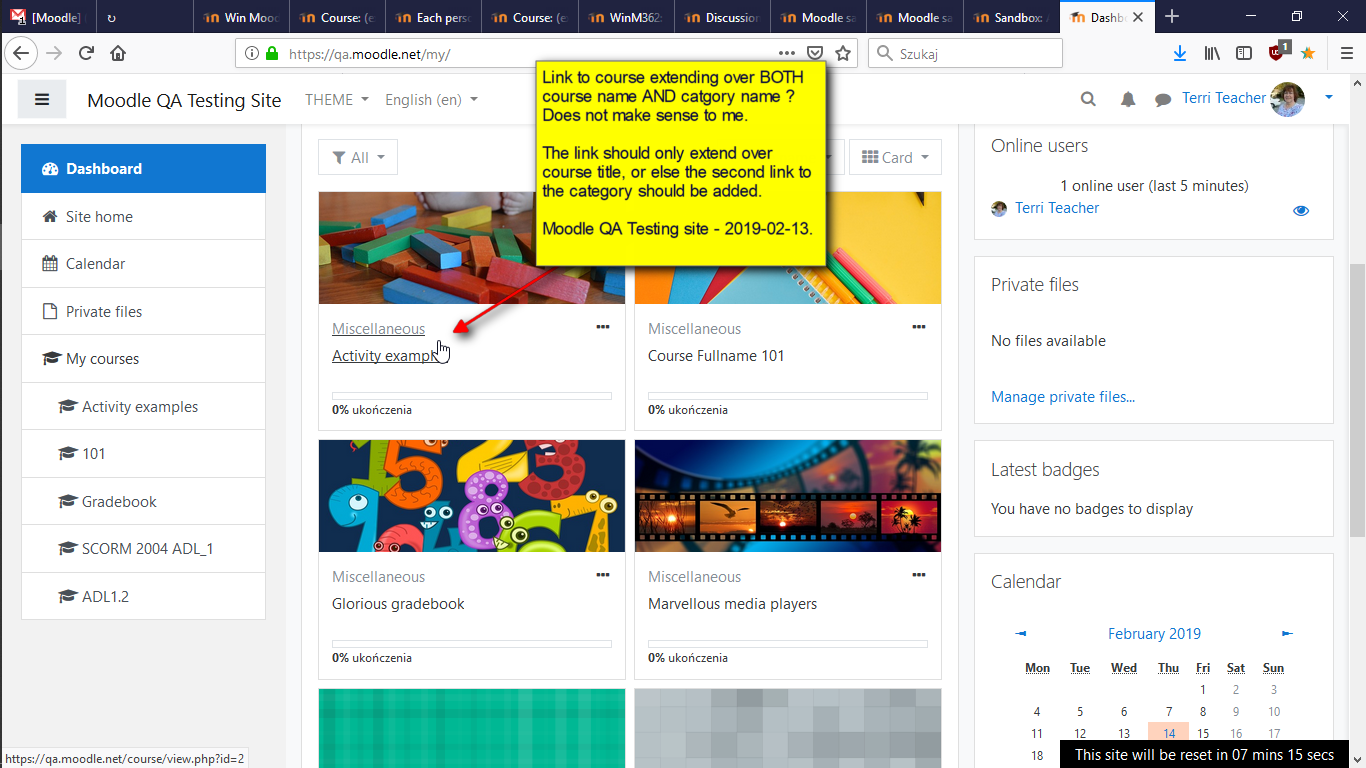Toggle the Firefox sidebar icon

tap(1244, 54)
